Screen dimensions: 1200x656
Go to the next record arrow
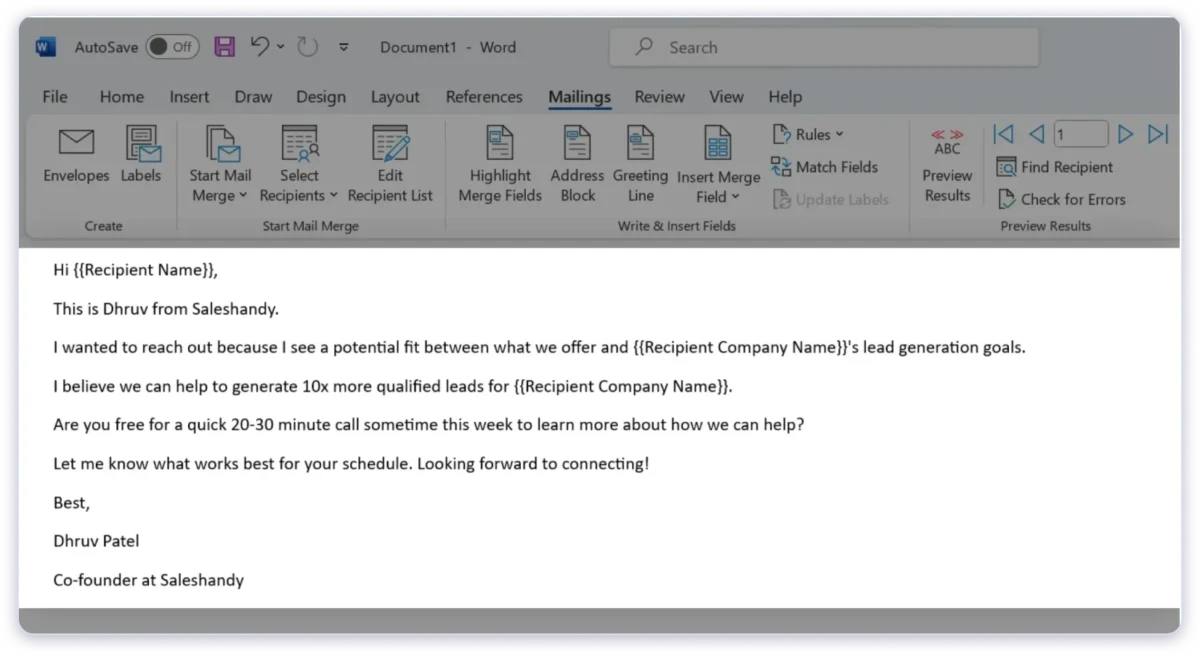(1126, 134)
